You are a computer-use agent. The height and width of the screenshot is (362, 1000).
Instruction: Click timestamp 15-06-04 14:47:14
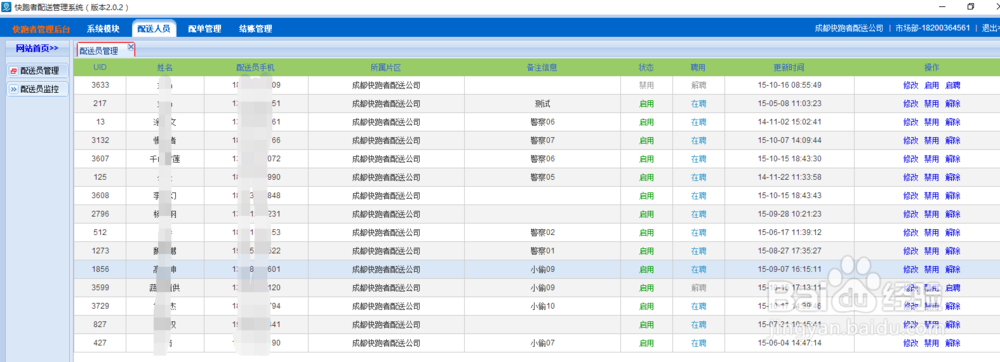coord(789,344)
